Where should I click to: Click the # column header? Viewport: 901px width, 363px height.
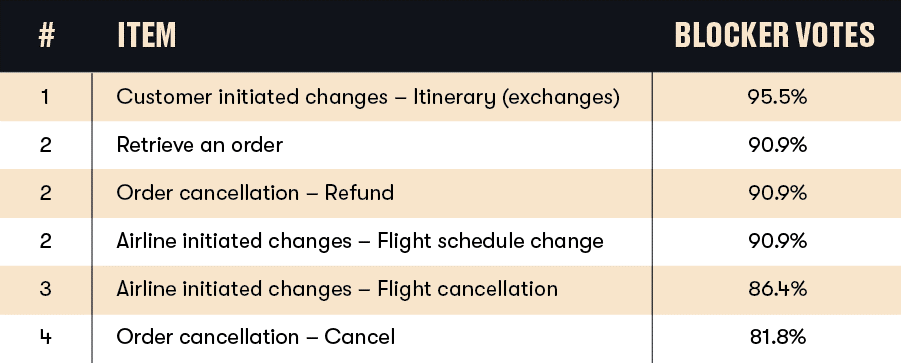(46, 35)
